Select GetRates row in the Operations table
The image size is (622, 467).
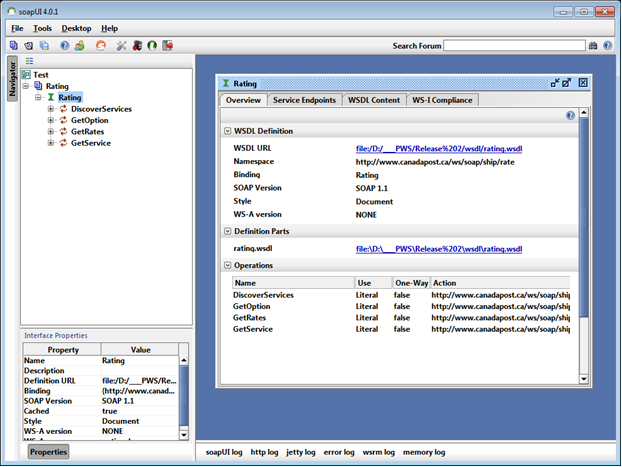coord(401,318)
